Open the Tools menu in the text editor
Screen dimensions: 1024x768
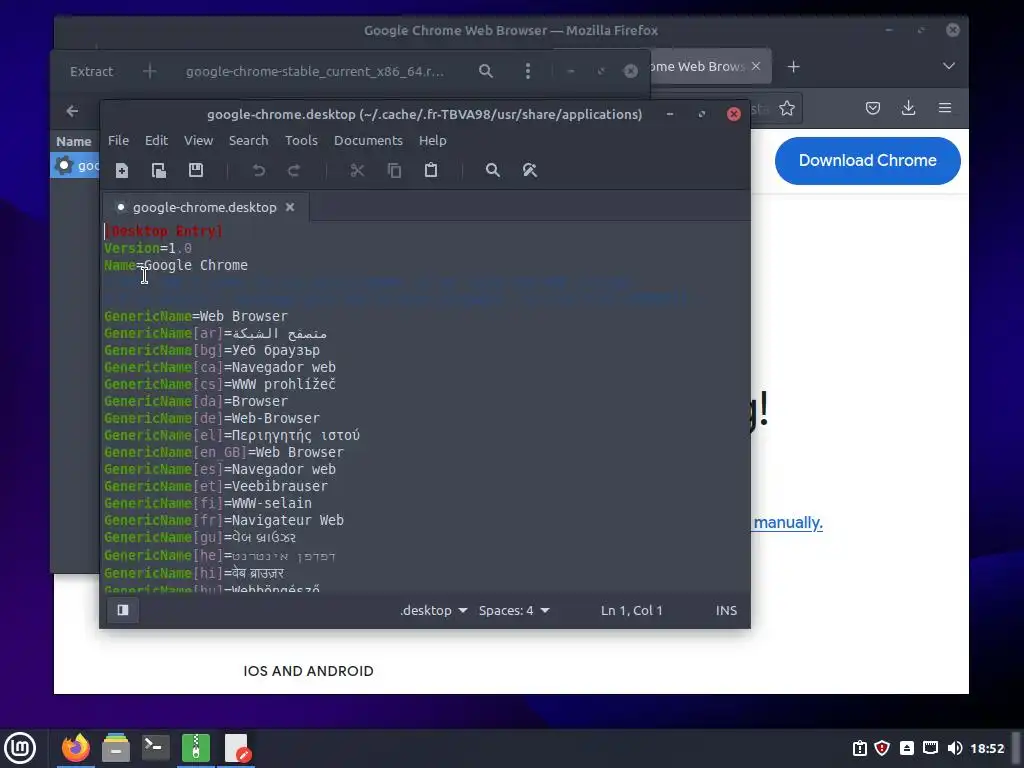[301, 140]
